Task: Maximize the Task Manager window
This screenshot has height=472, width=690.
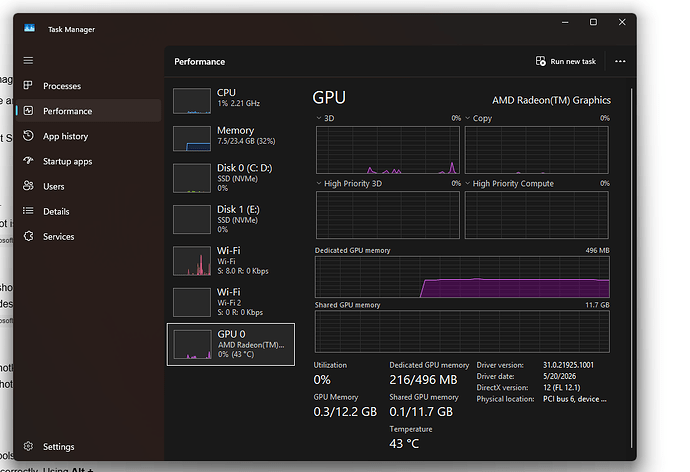Action: pos(593,22)
